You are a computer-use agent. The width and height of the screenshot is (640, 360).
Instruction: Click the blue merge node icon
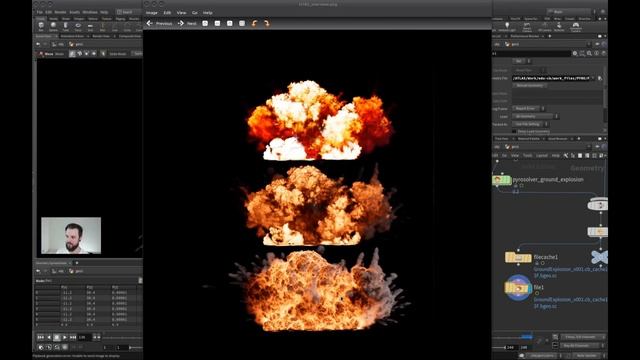click(x=600, y=257)
